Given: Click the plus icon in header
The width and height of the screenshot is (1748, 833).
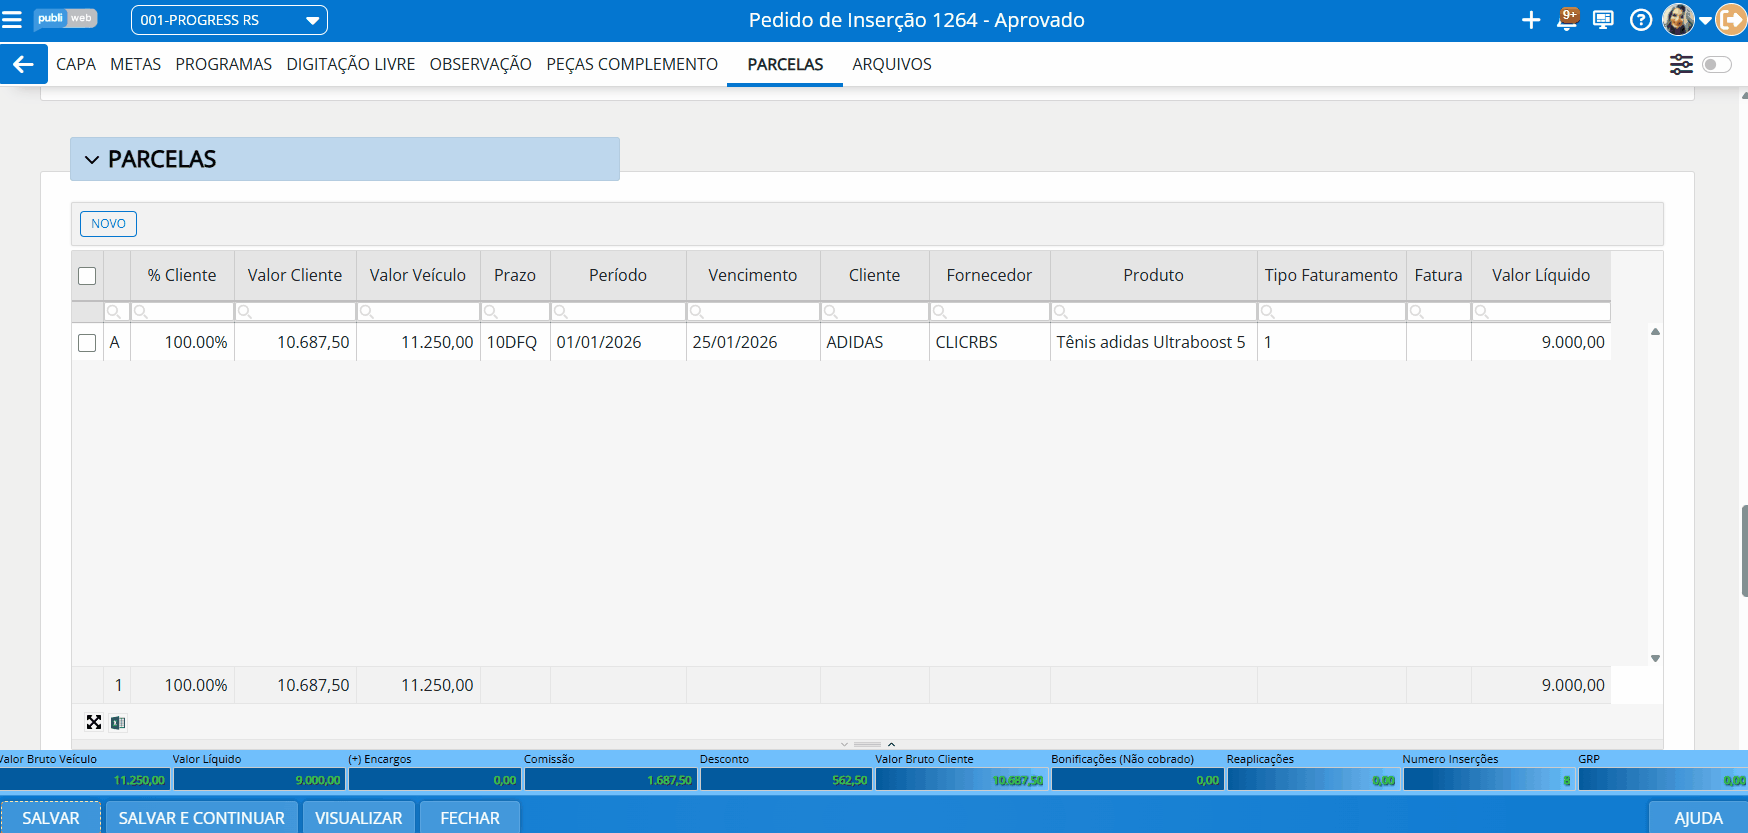Looking at the screenshot, I should pyautogui.click(x=1530, y=20).
